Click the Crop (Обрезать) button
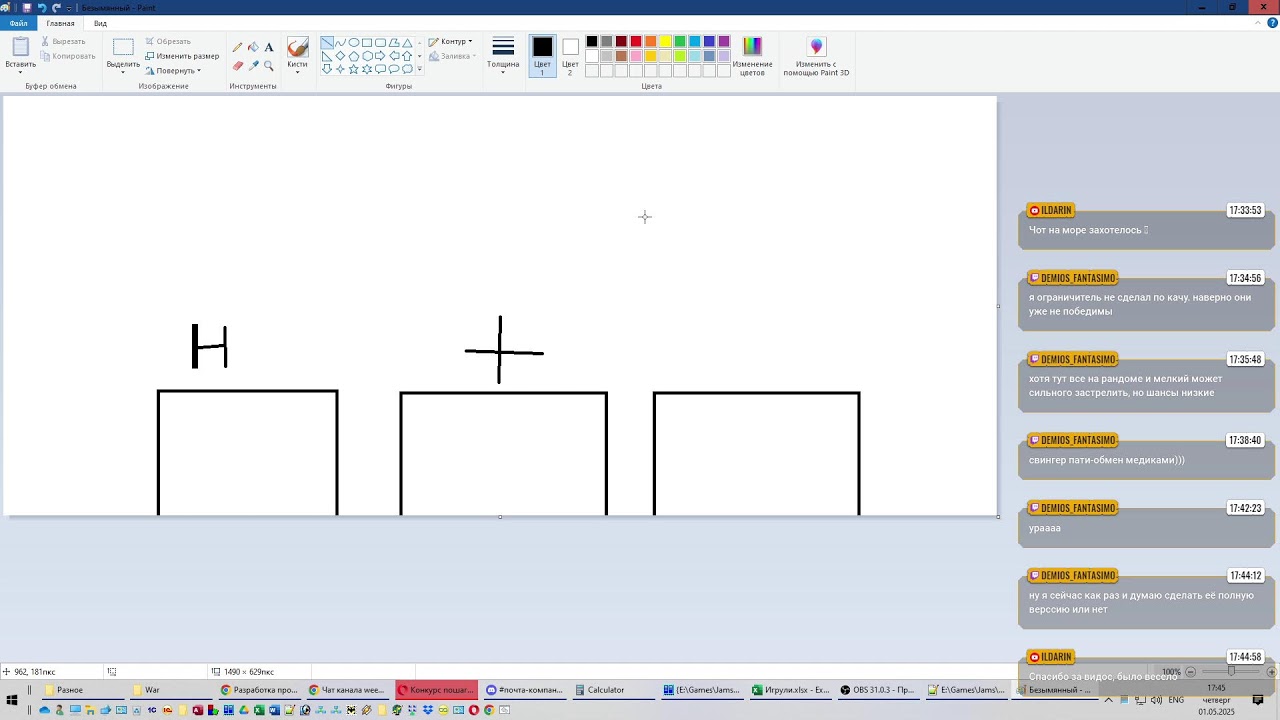This screenshot has height=720, width=1280. 167,41
